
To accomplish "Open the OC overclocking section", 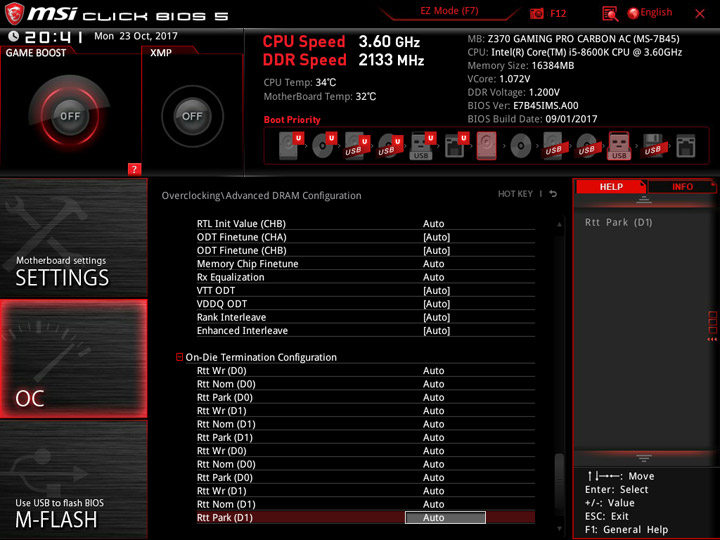I will coord(73,359).
